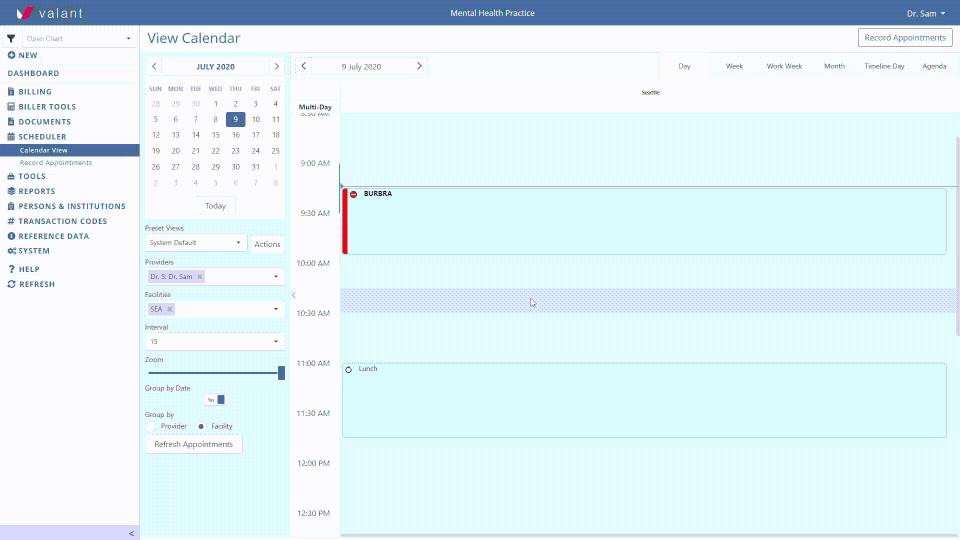Screen dimensions: 960x540
Task: Switch to Timeline Day view tab
Action: [x=884, y=66]
